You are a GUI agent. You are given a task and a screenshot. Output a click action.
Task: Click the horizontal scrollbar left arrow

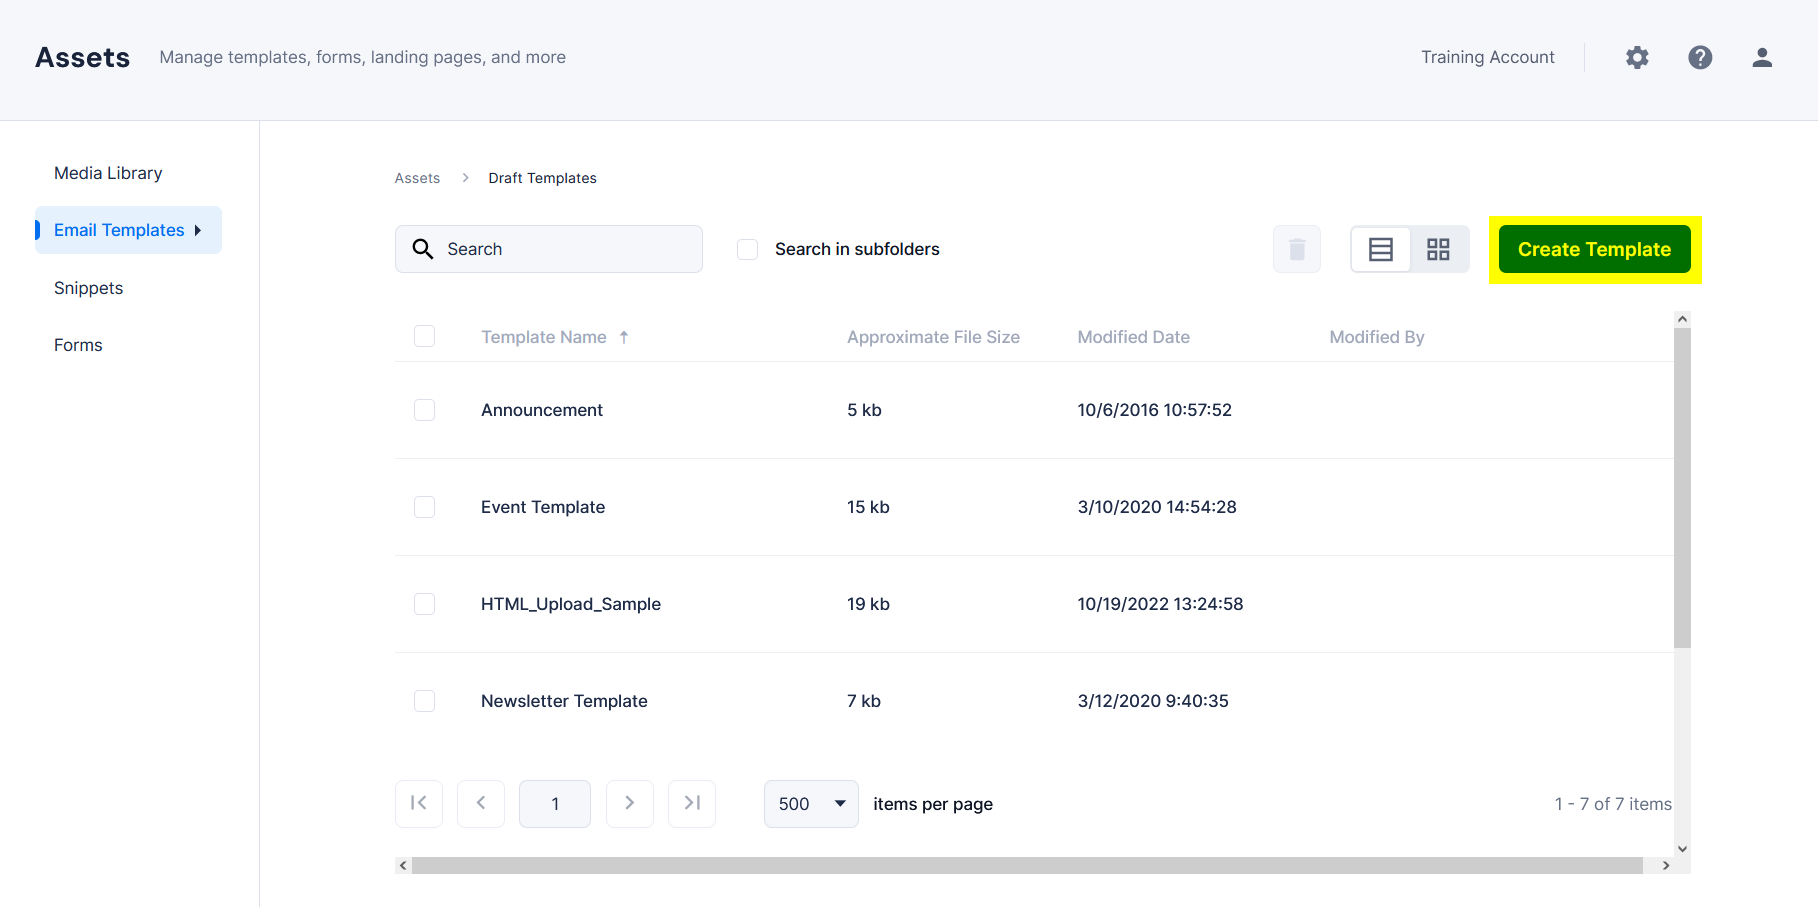(x=403, y=865)
